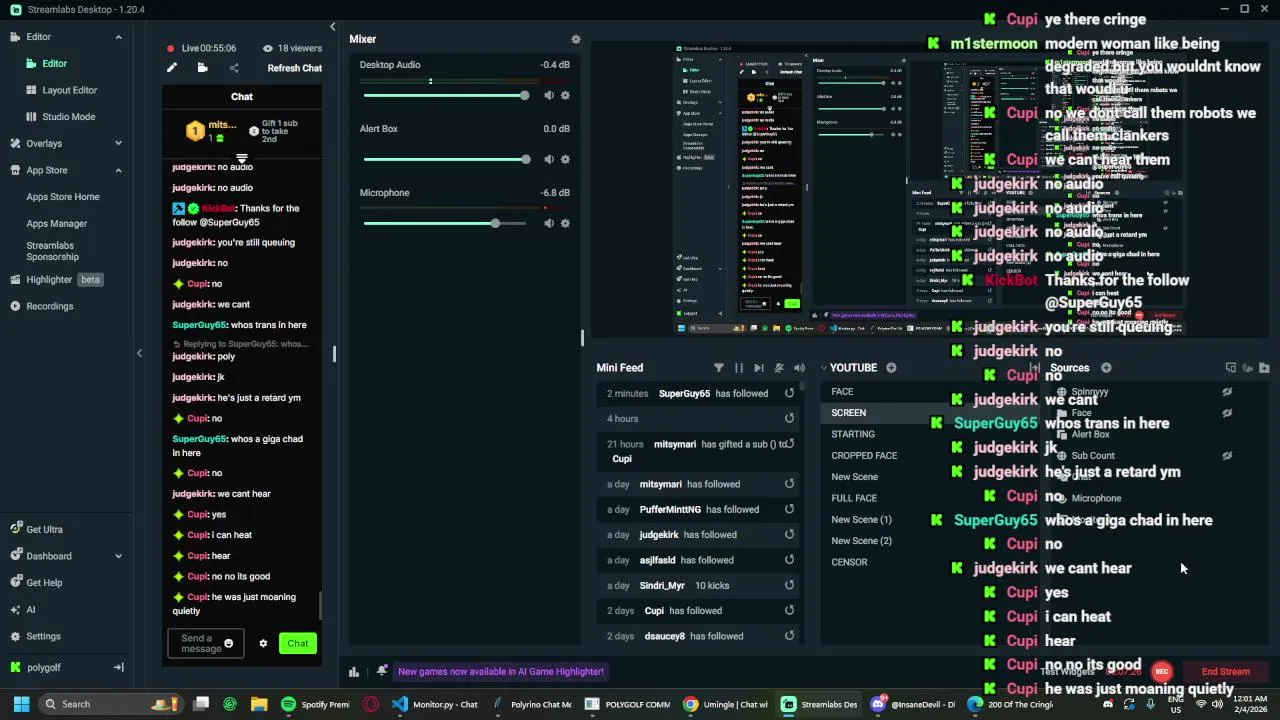Select the CENSOR scene
The height and width of the screenshot is (720, 1280).
click(849, 562)
